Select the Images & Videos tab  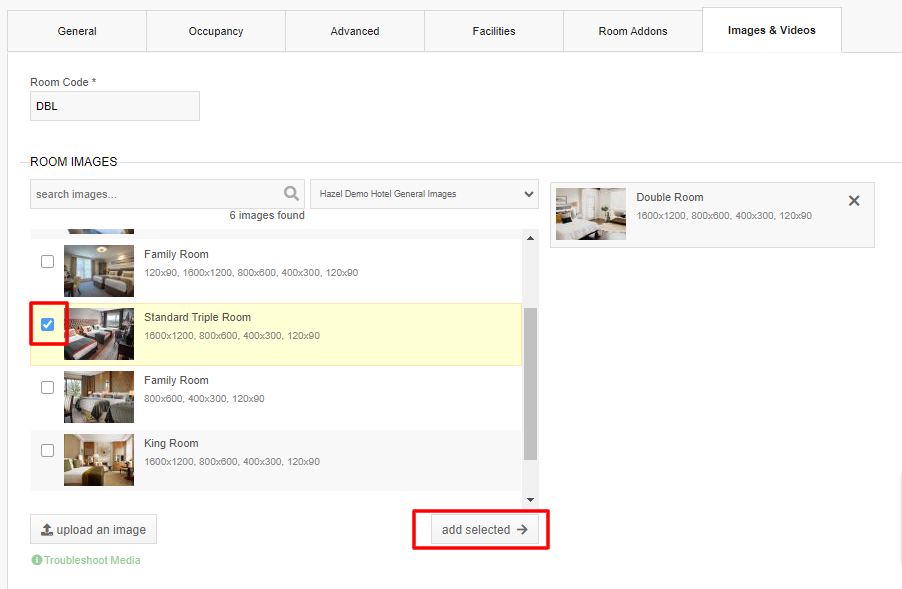[772, 30]
